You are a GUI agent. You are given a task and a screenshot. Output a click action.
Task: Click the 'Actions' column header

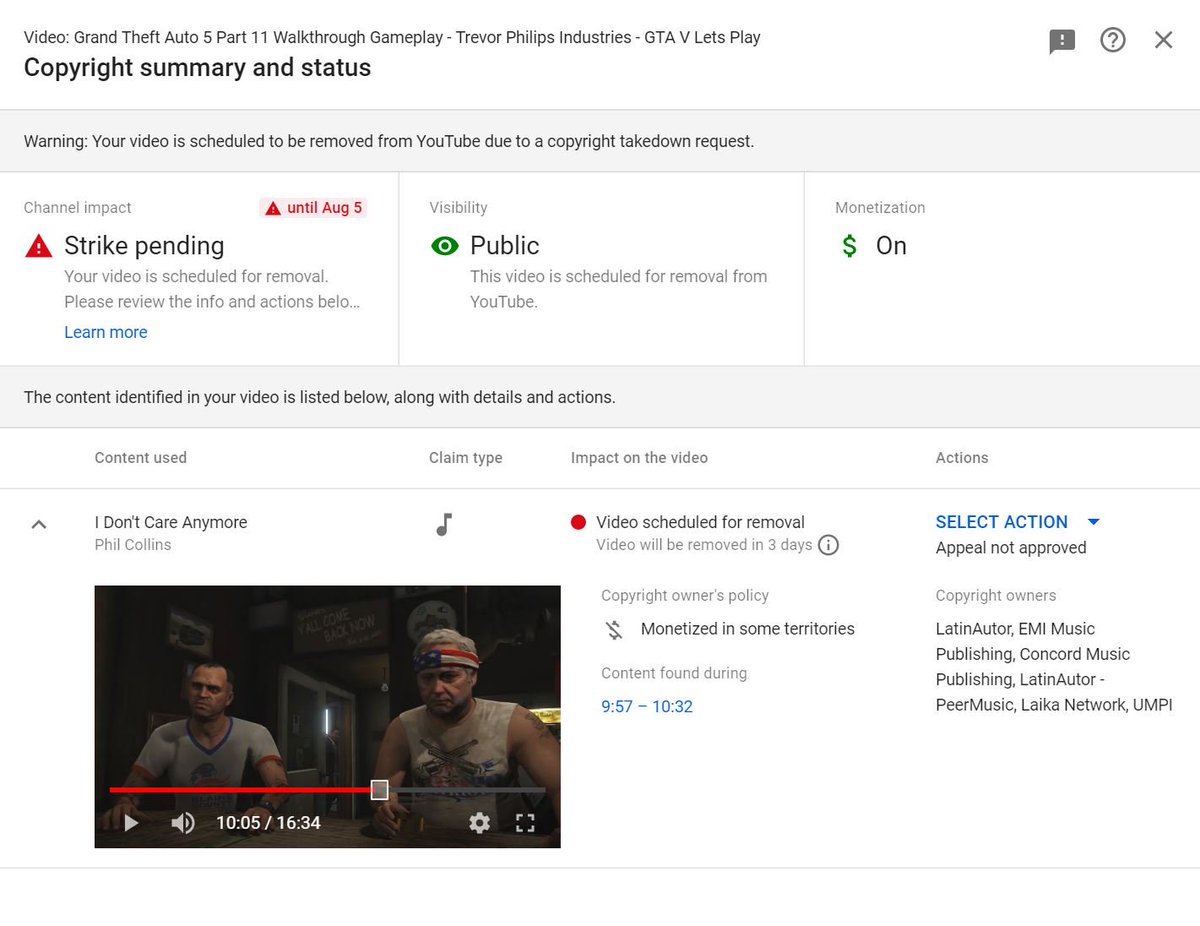962,458
